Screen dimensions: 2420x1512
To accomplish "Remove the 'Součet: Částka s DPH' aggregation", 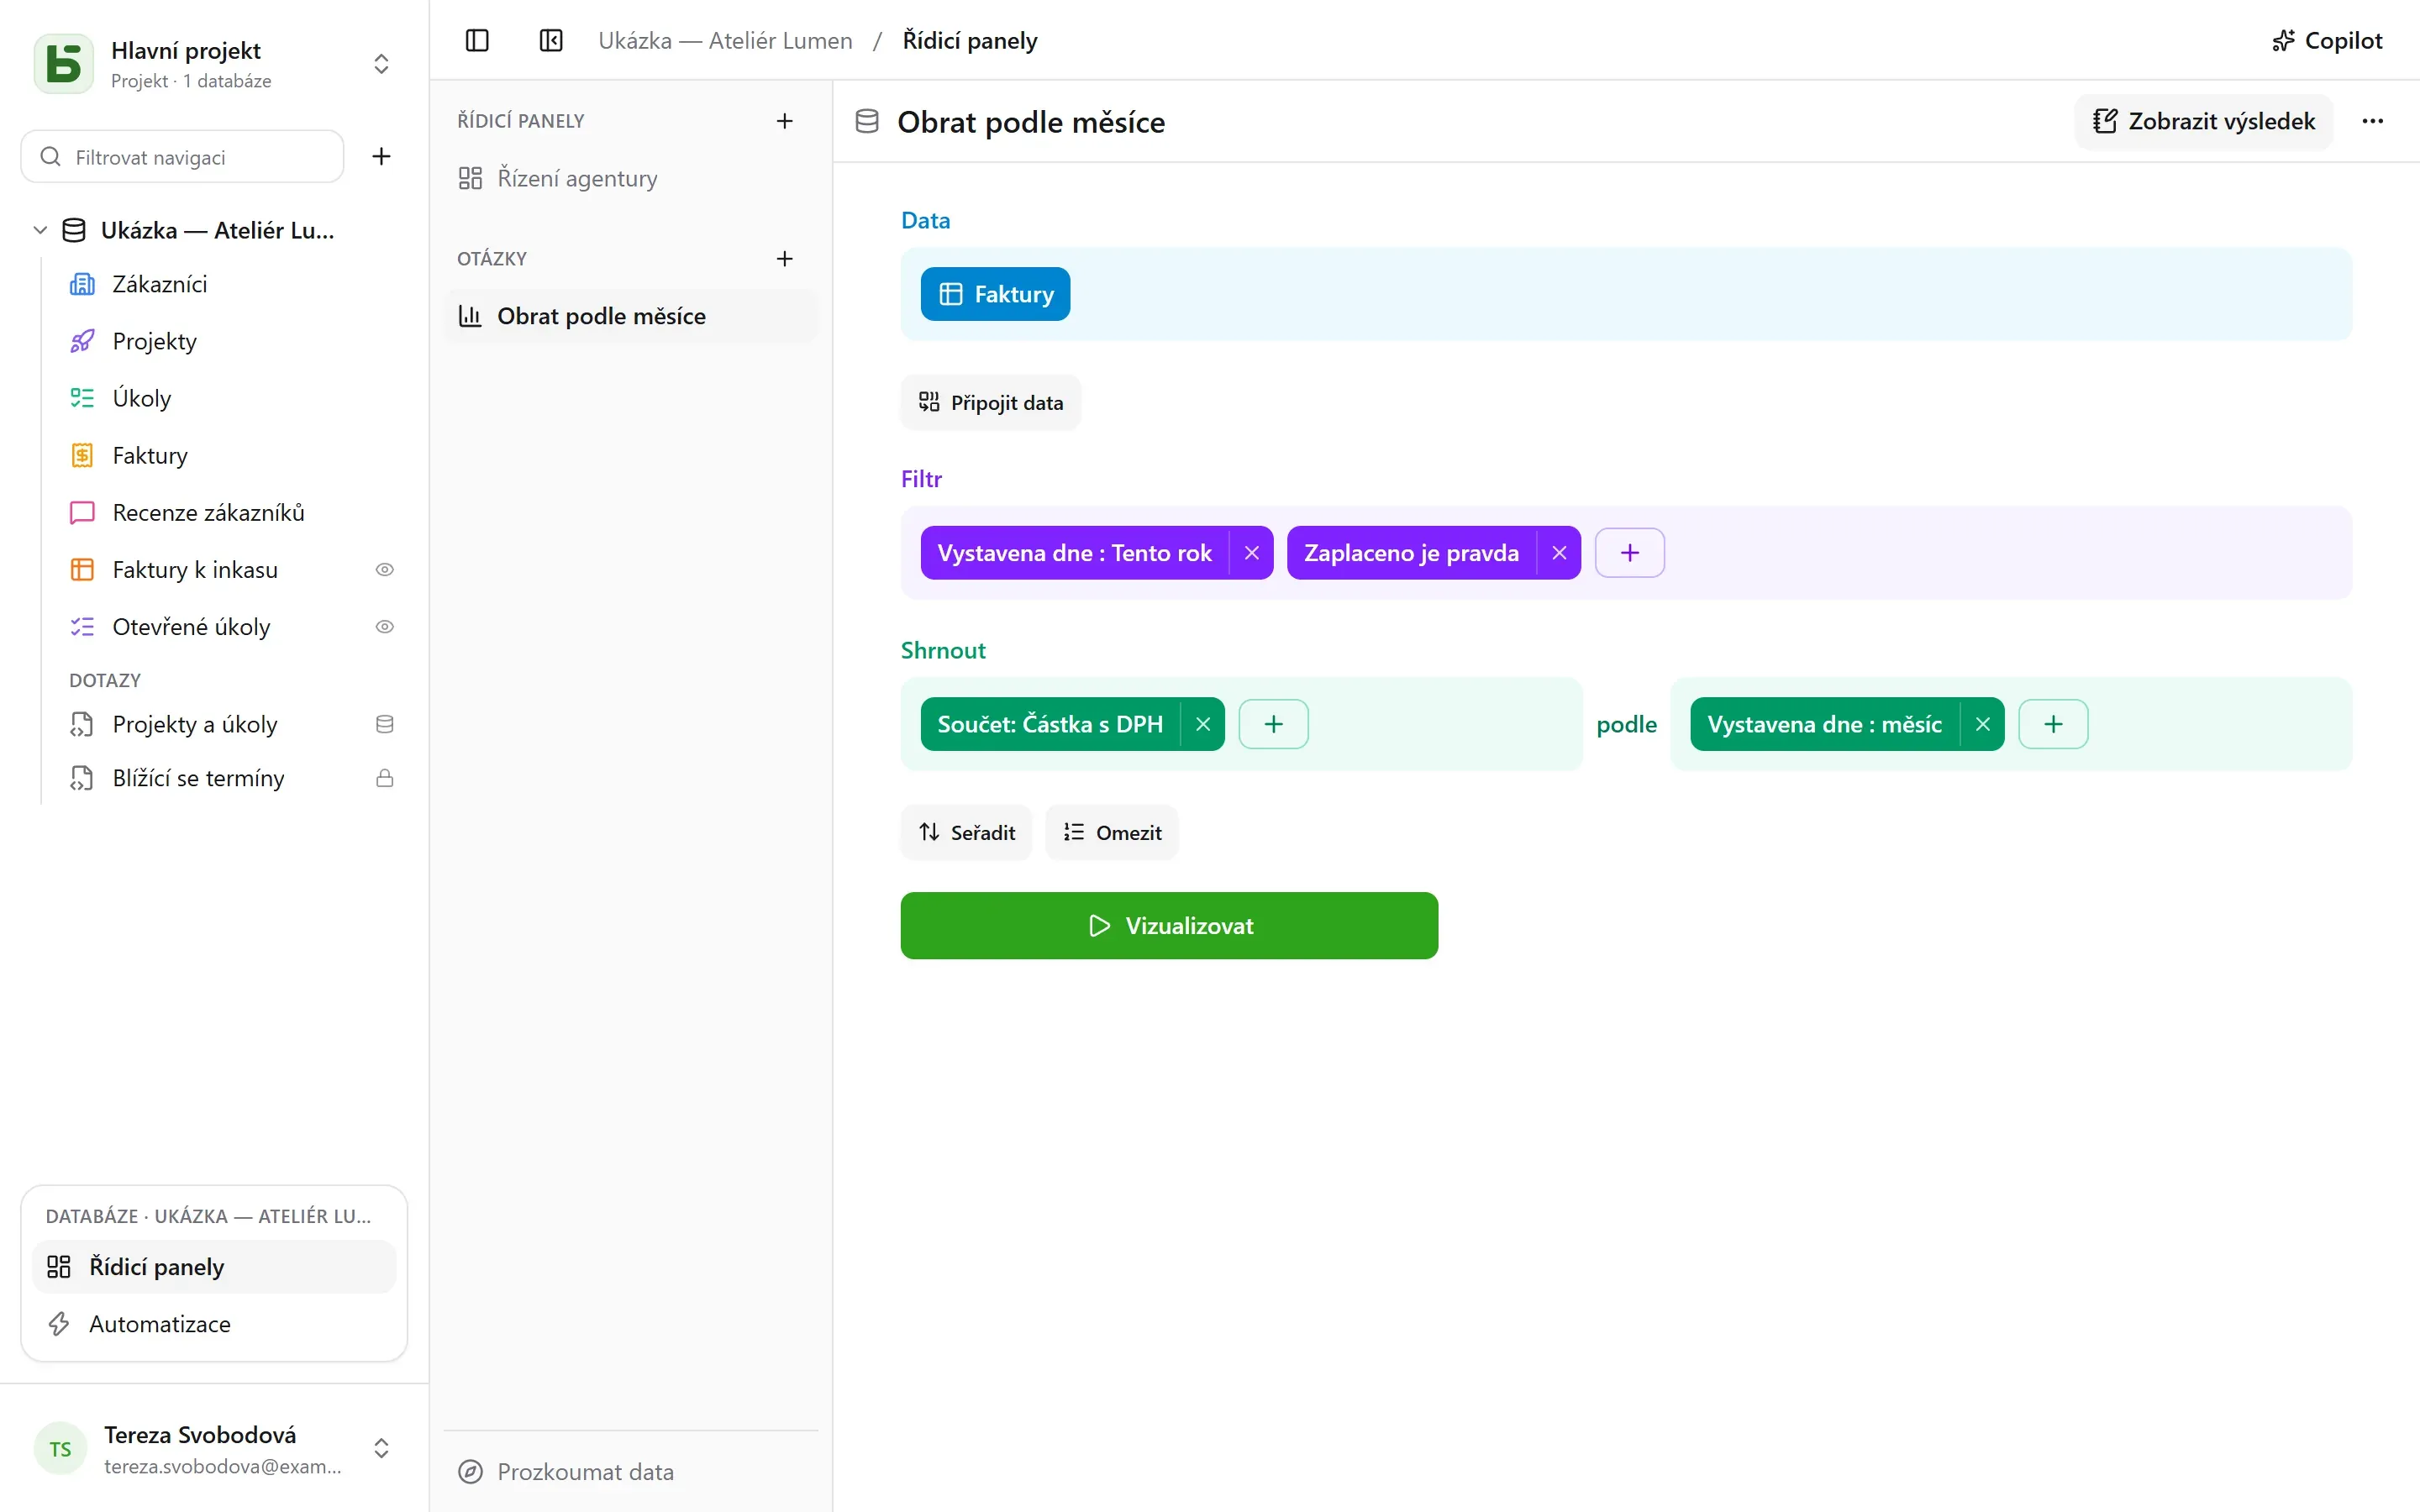I will coord(1203,724).
